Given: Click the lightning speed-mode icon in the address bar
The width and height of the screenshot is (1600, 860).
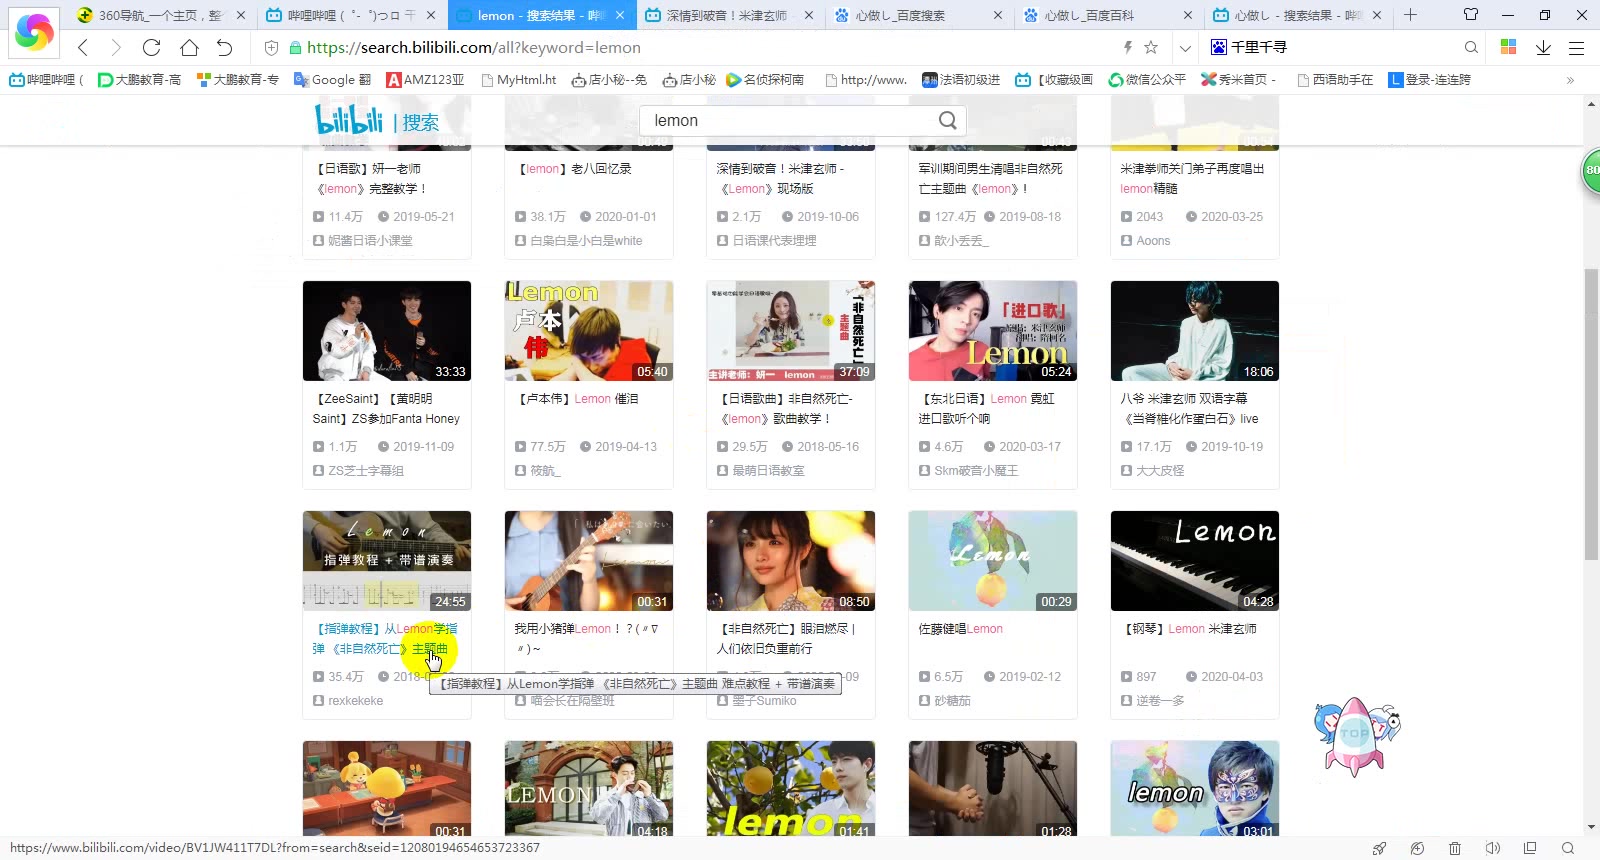Looking at the screenshot, I should pyautogui.click(x=1128, y=47).
